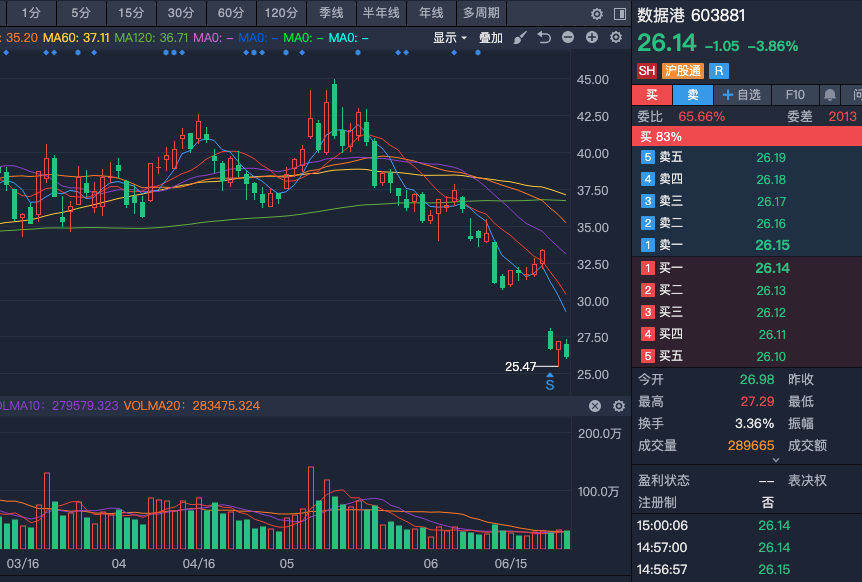Click the 25.47 low price label
Viewport: 862px width, 582px height.
point(520,367)
